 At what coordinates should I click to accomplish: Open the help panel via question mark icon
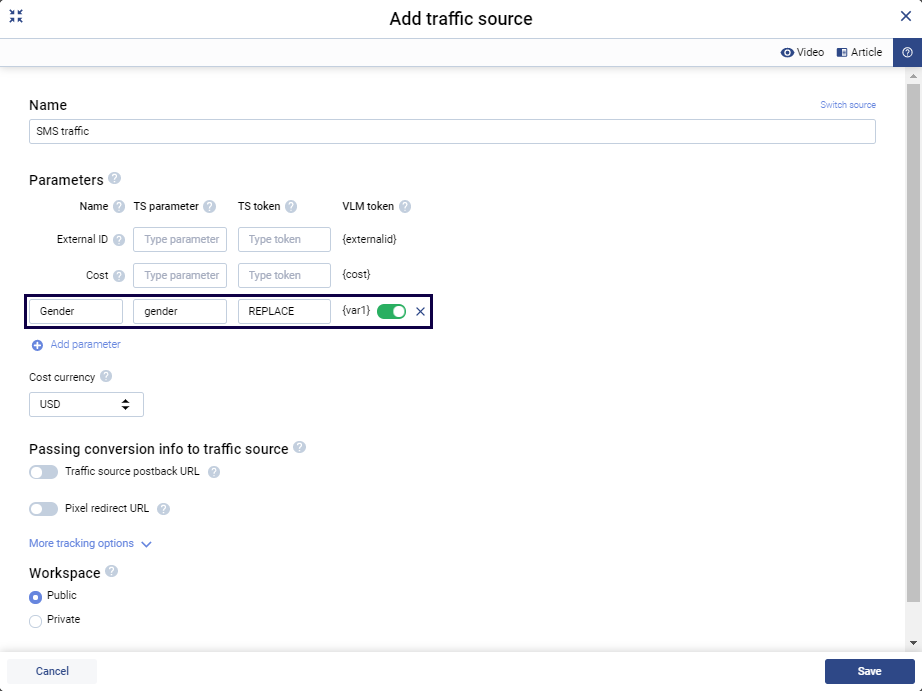(906, 51)
